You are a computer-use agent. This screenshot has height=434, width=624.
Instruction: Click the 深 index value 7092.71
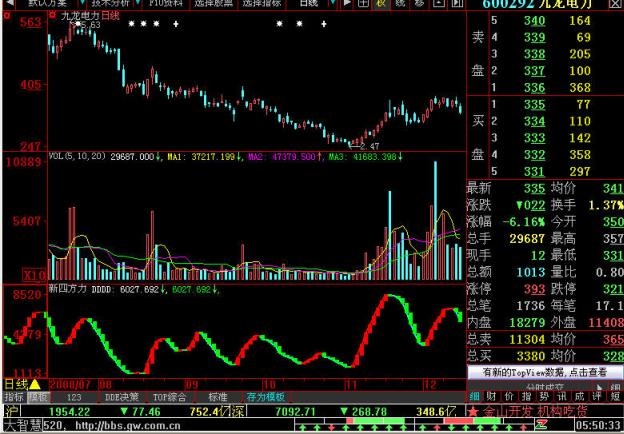295,412
